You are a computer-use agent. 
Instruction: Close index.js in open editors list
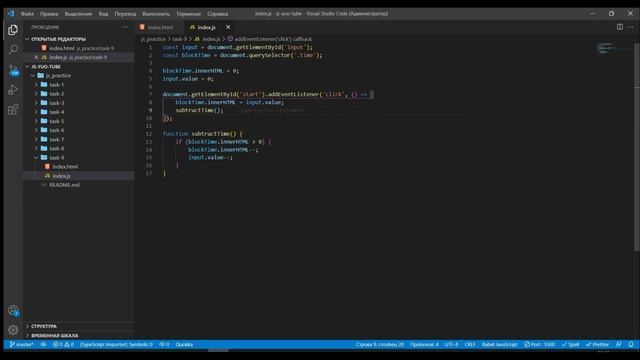(36, 57)
